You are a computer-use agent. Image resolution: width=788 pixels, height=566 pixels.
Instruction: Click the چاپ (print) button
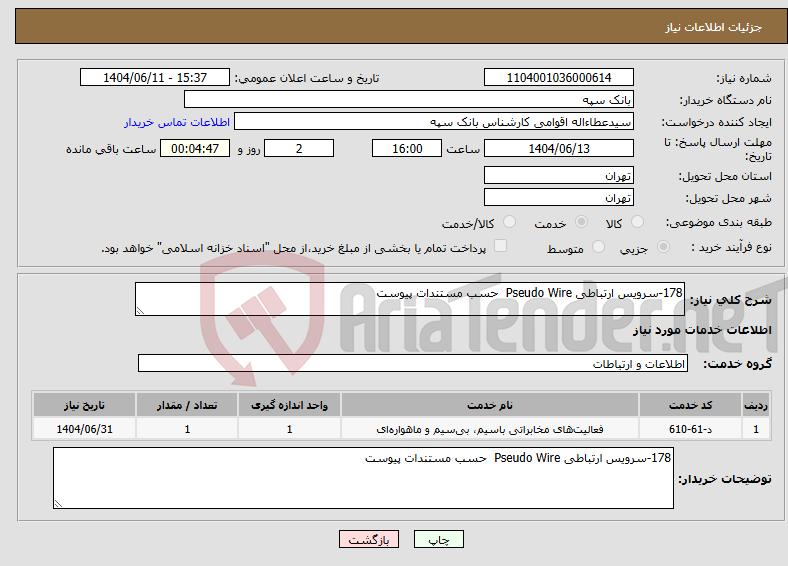tap(438, 539)
